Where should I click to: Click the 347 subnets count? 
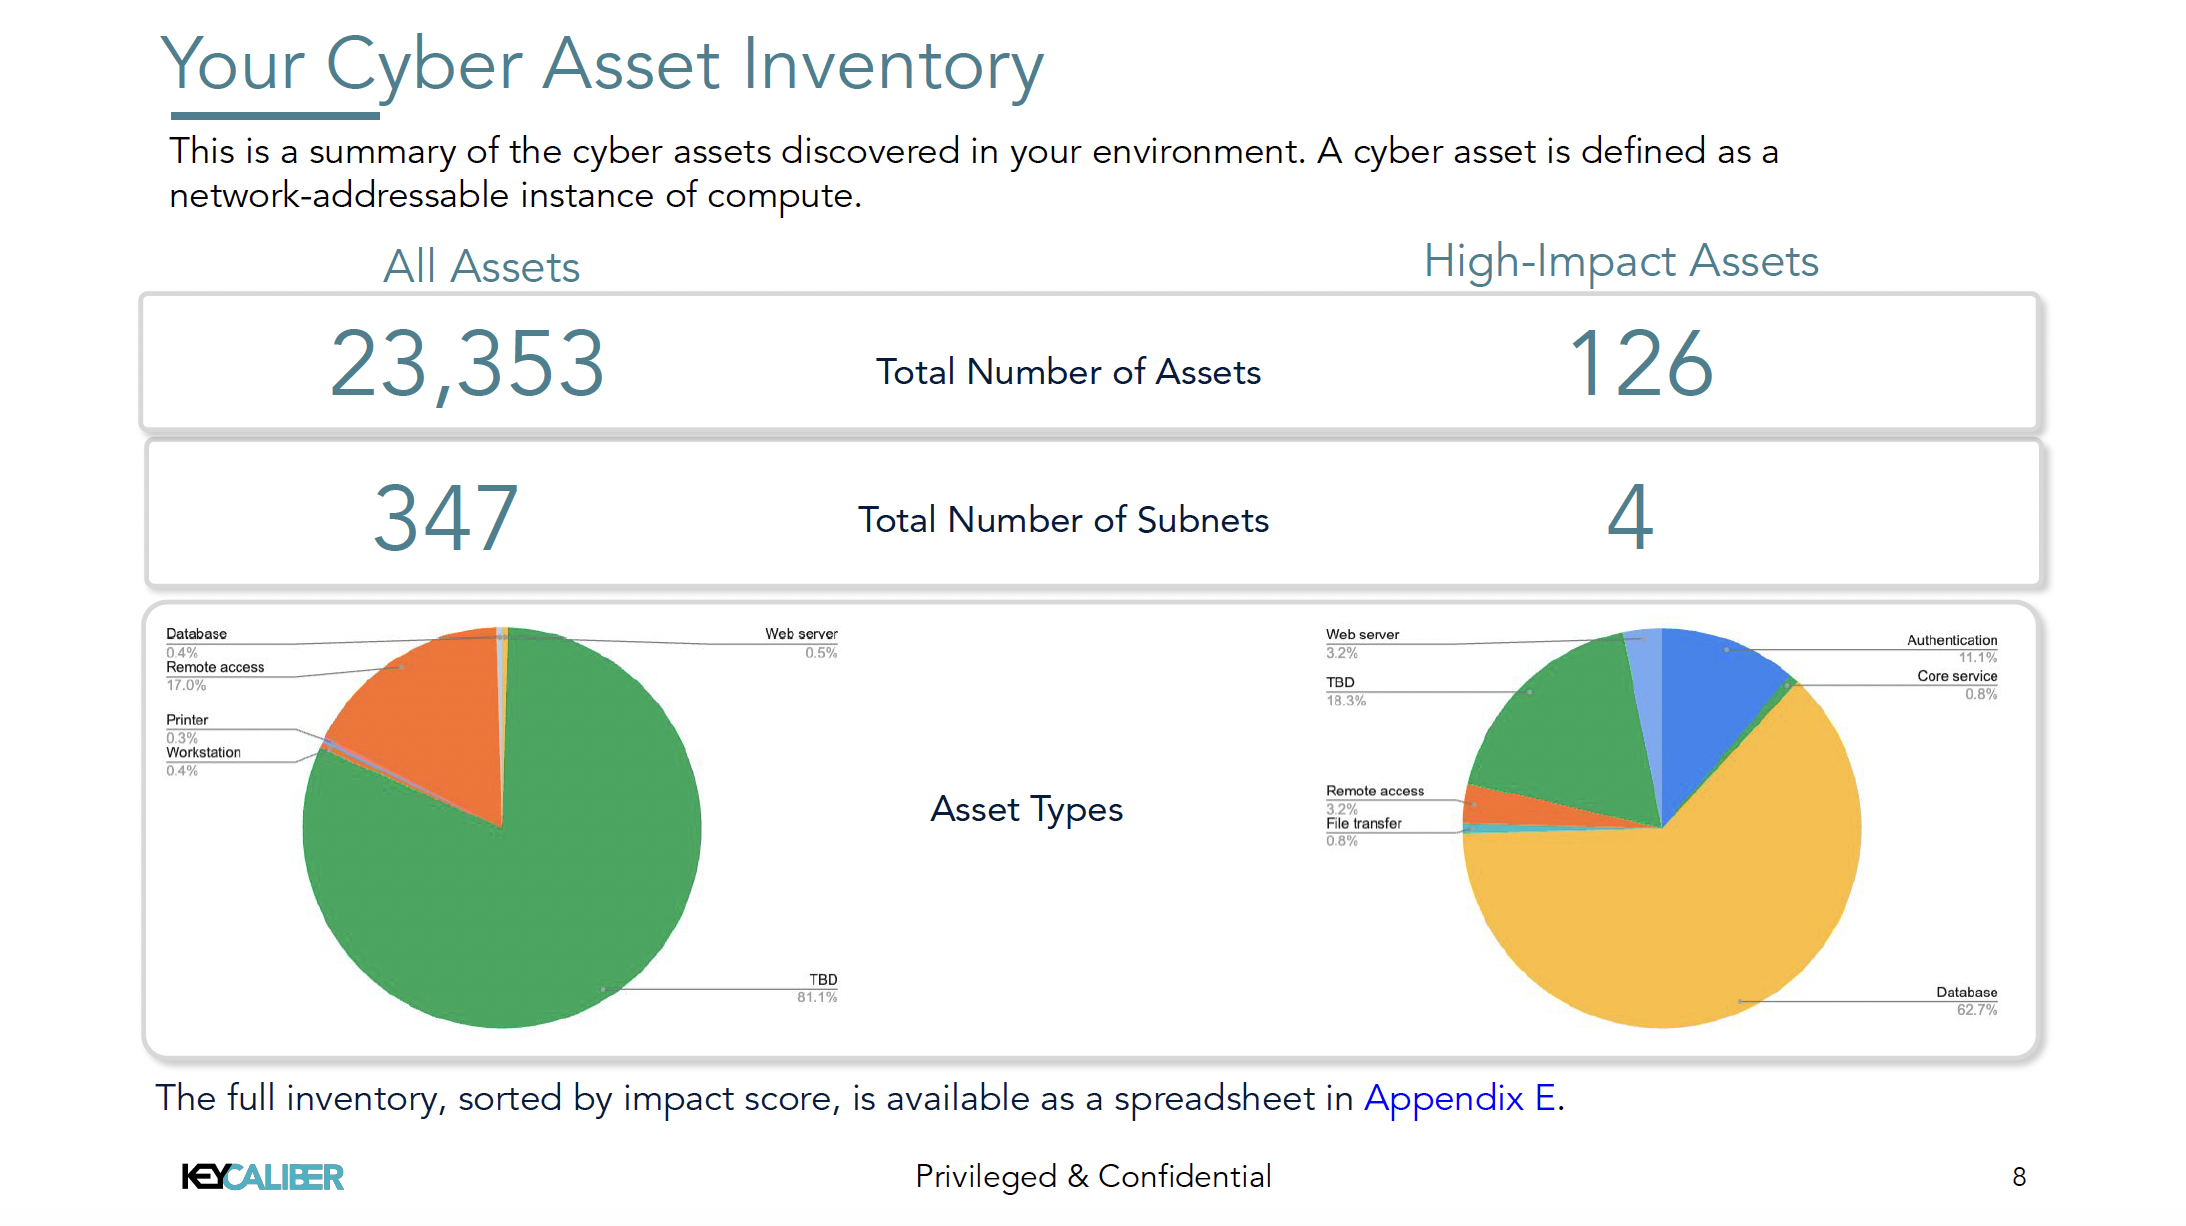pyautogui.click(x=446, y=517)
